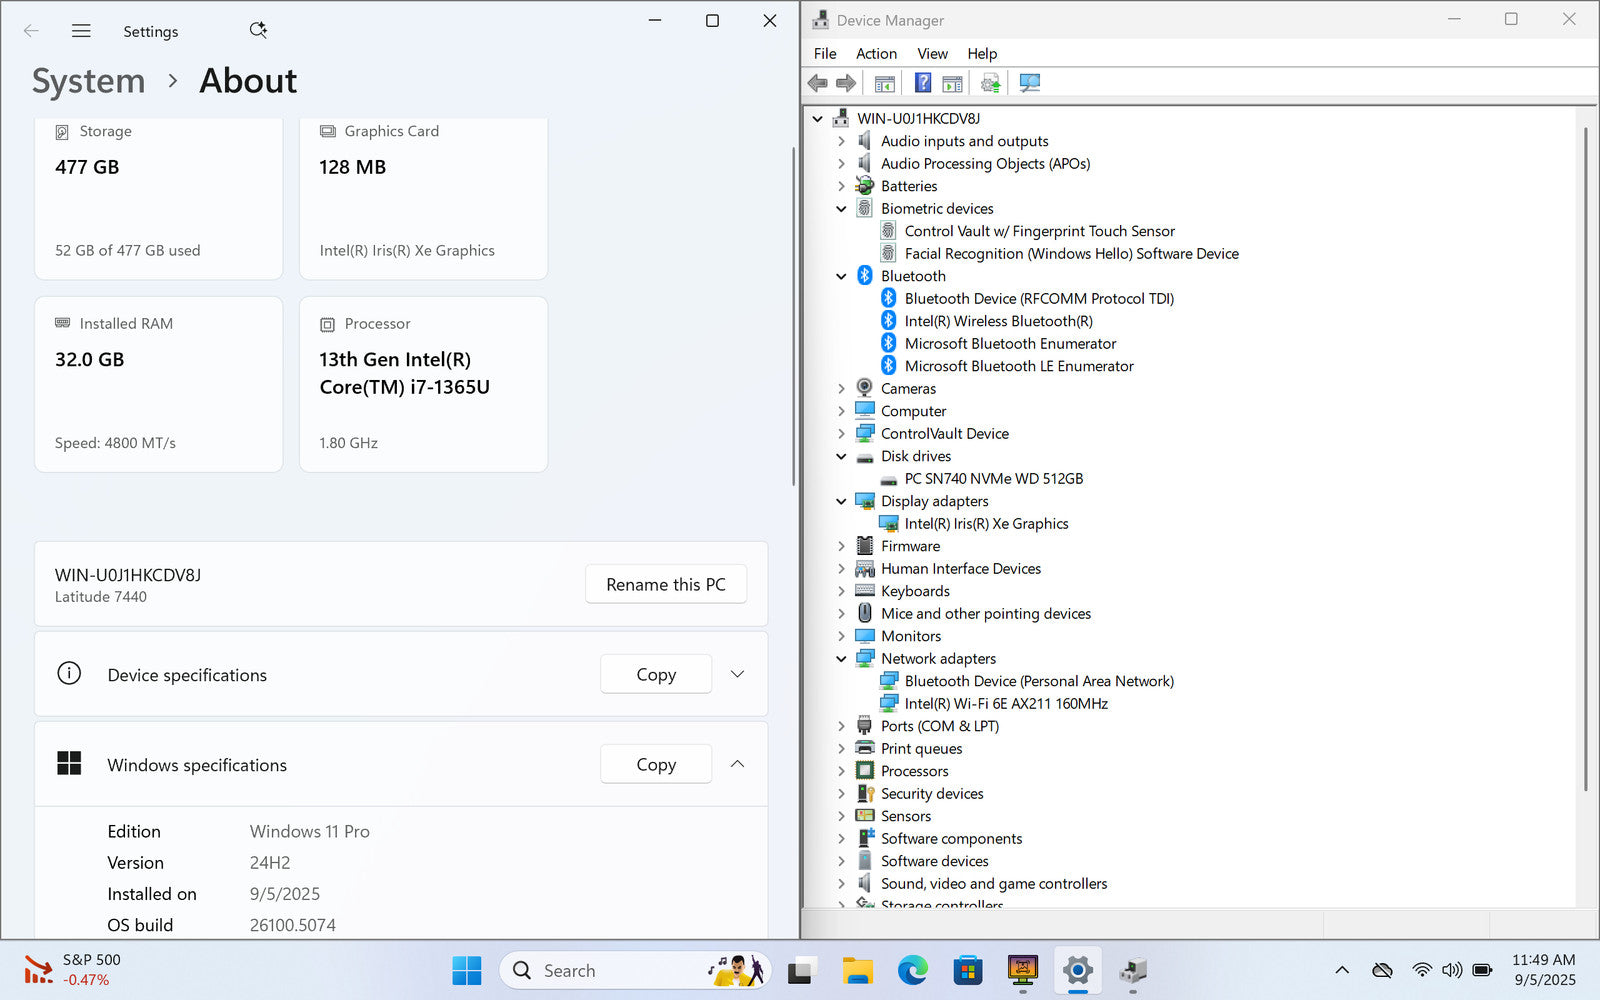Click Scan for hardware changes toolbar icon
Viewport: 1600px width, 1000px height.
click(1029, 83)
